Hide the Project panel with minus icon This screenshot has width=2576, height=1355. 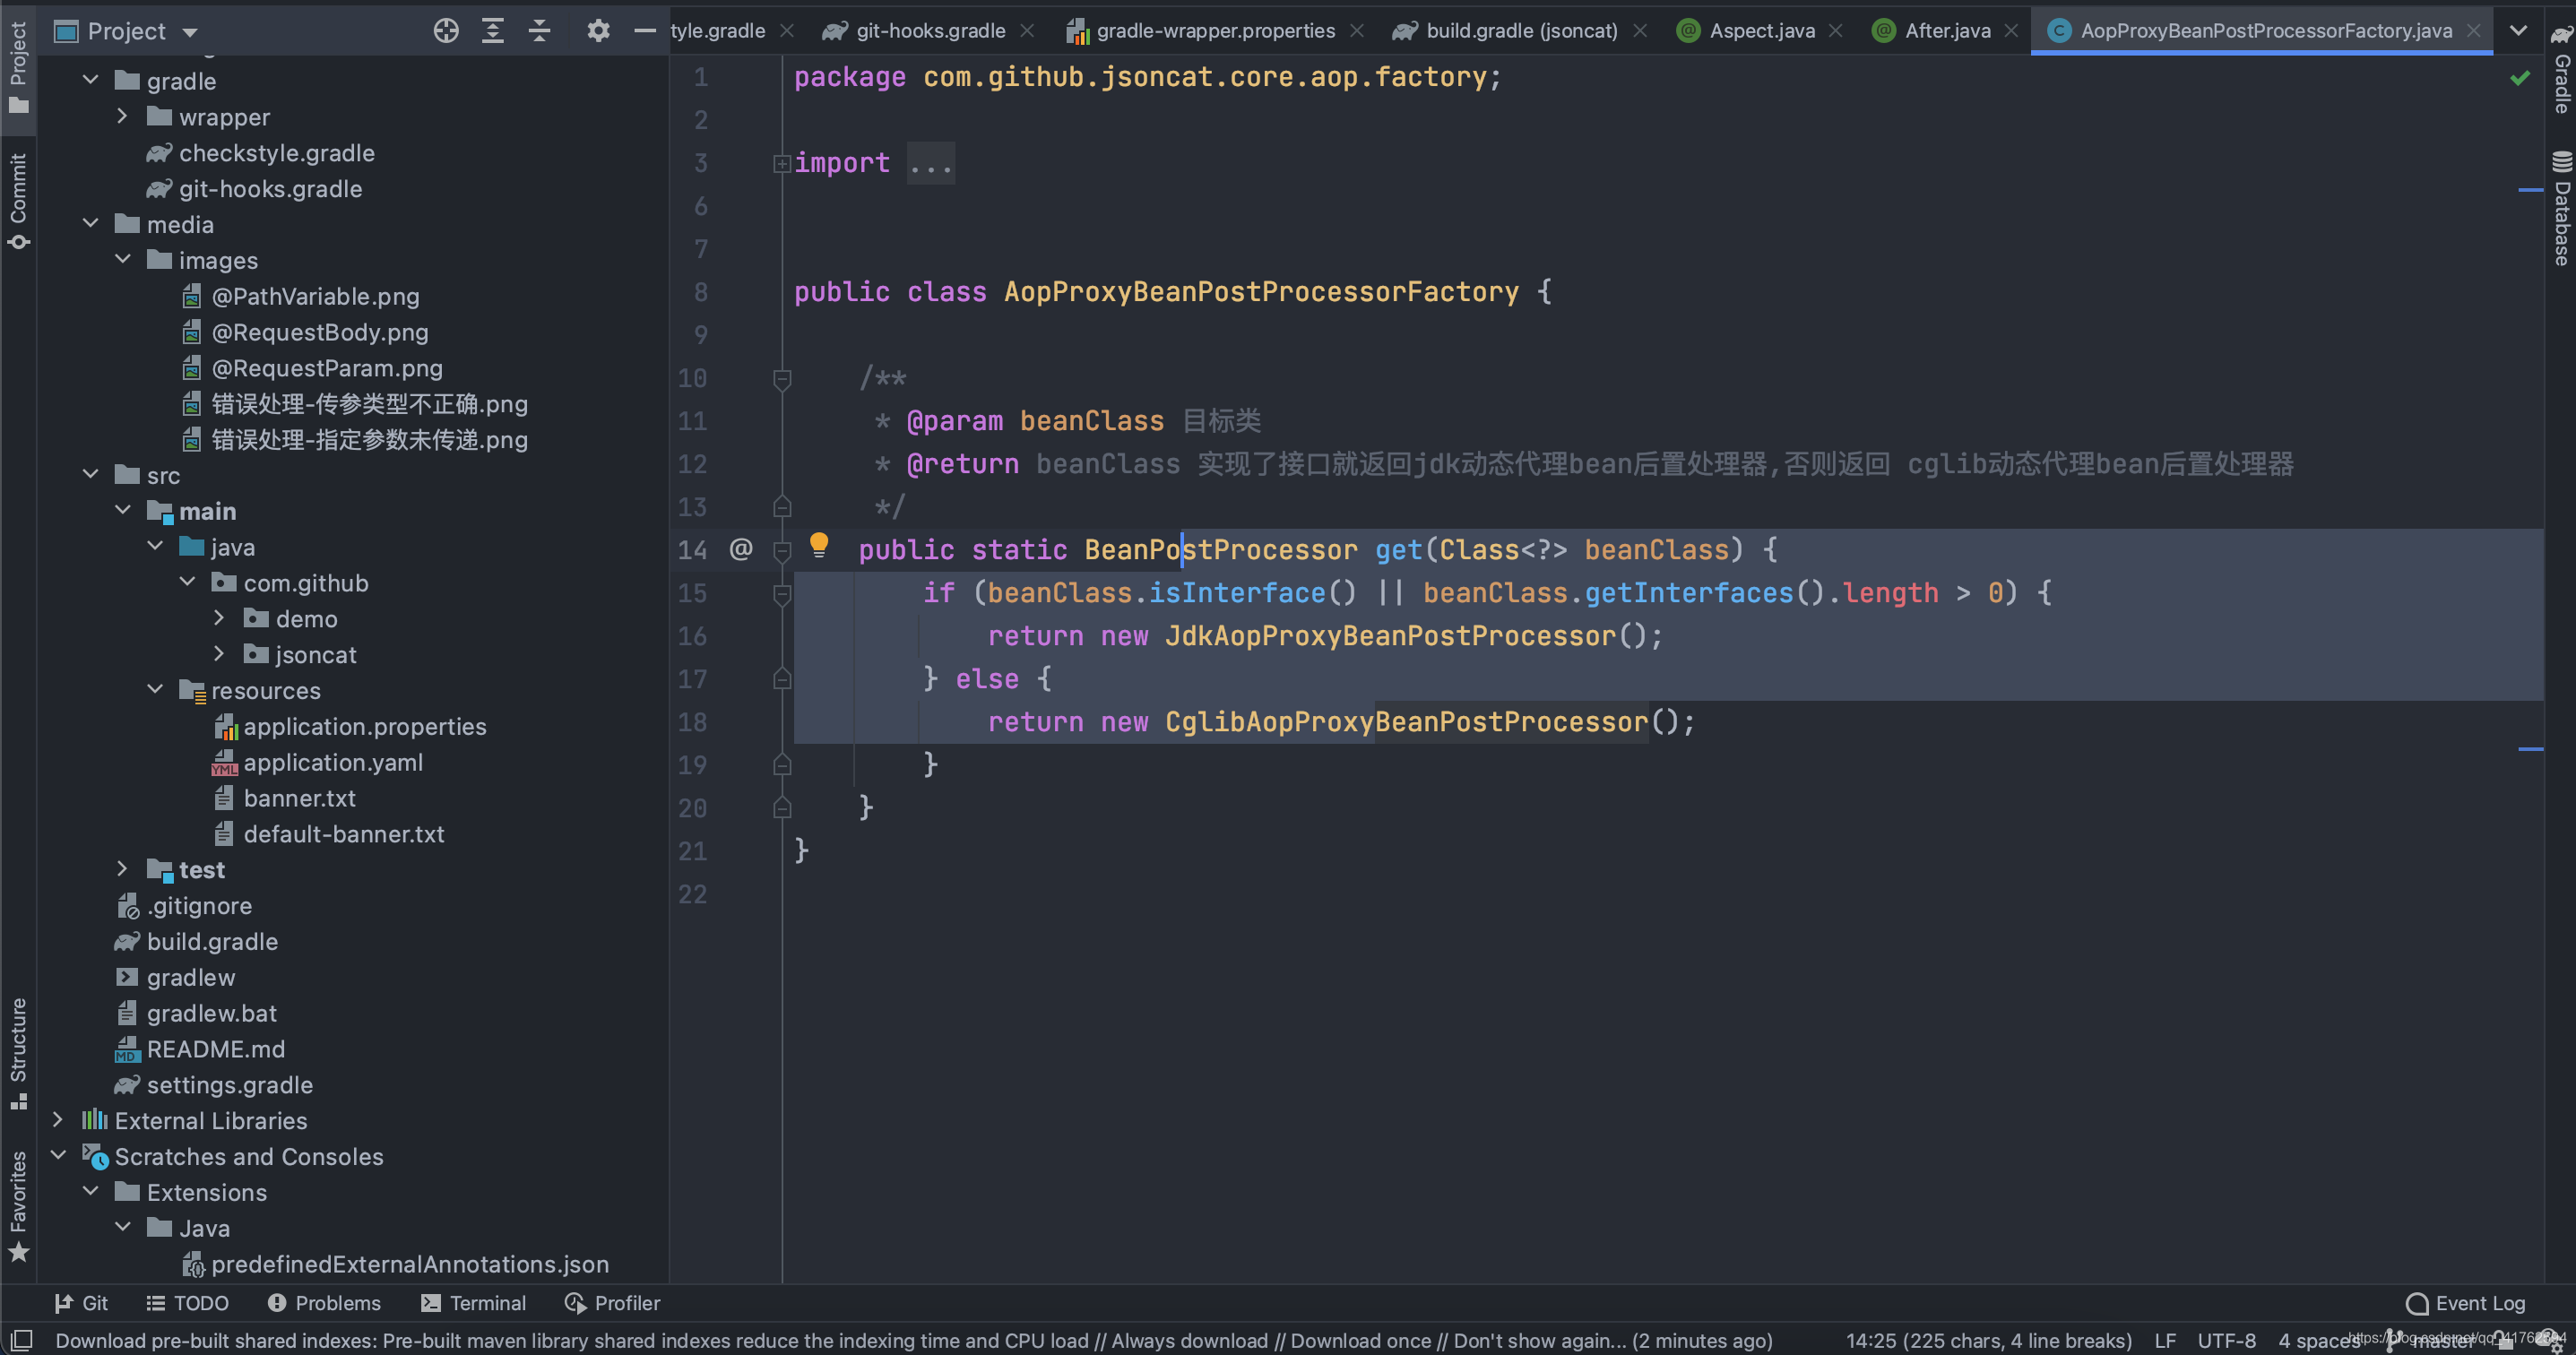tap(645, 31)
